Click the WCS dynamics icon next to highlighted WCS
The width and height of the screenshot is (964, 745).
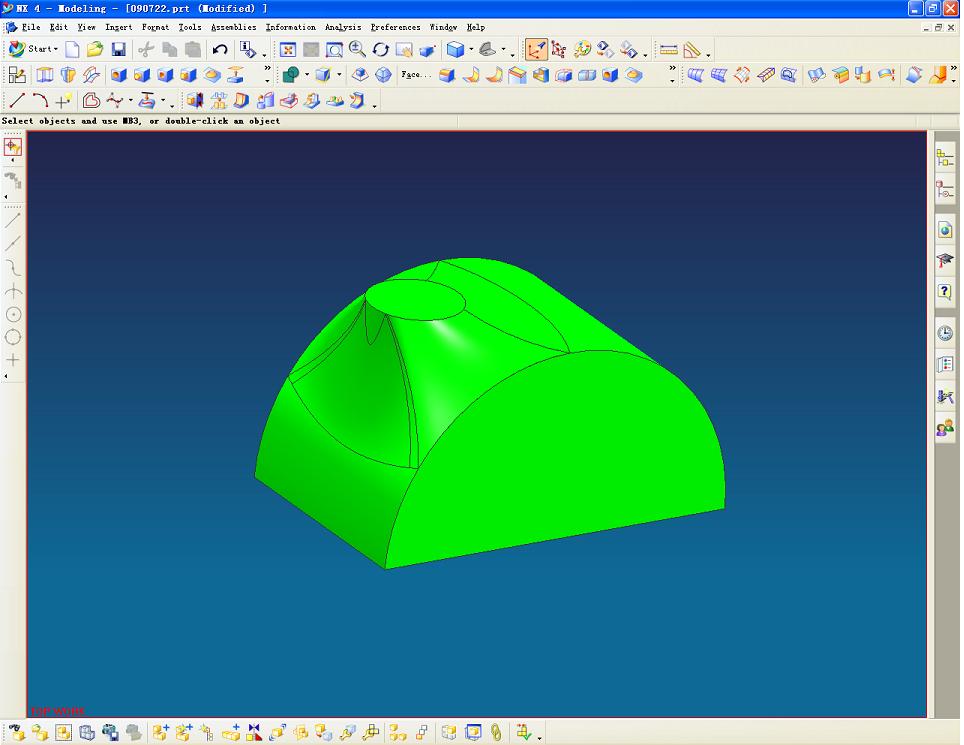(x=559, y=50)
